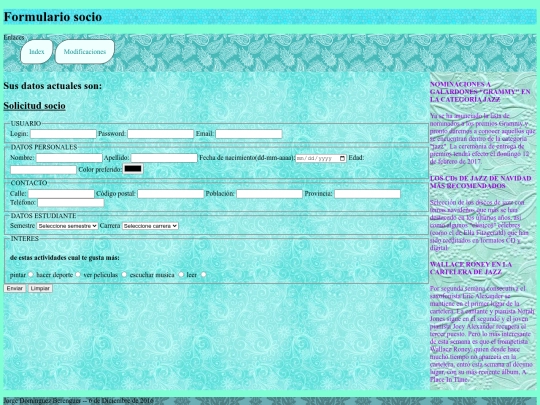
Task: Select the escuchar musica radio option
Action: 181,274
